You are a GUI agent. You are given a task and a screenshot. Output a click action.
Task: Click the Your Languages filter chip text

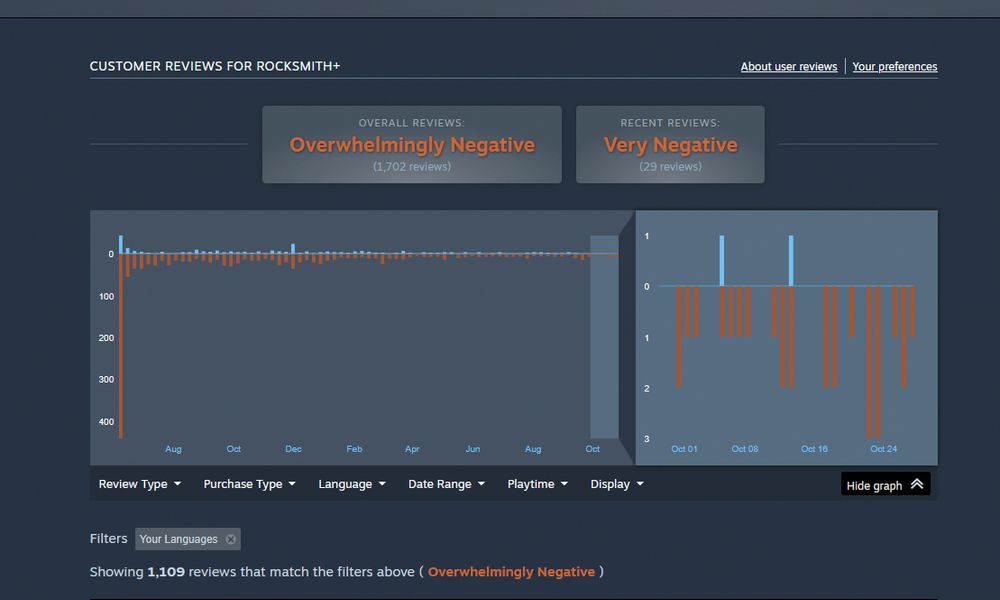pyautogui.click(x=179, y=539)
